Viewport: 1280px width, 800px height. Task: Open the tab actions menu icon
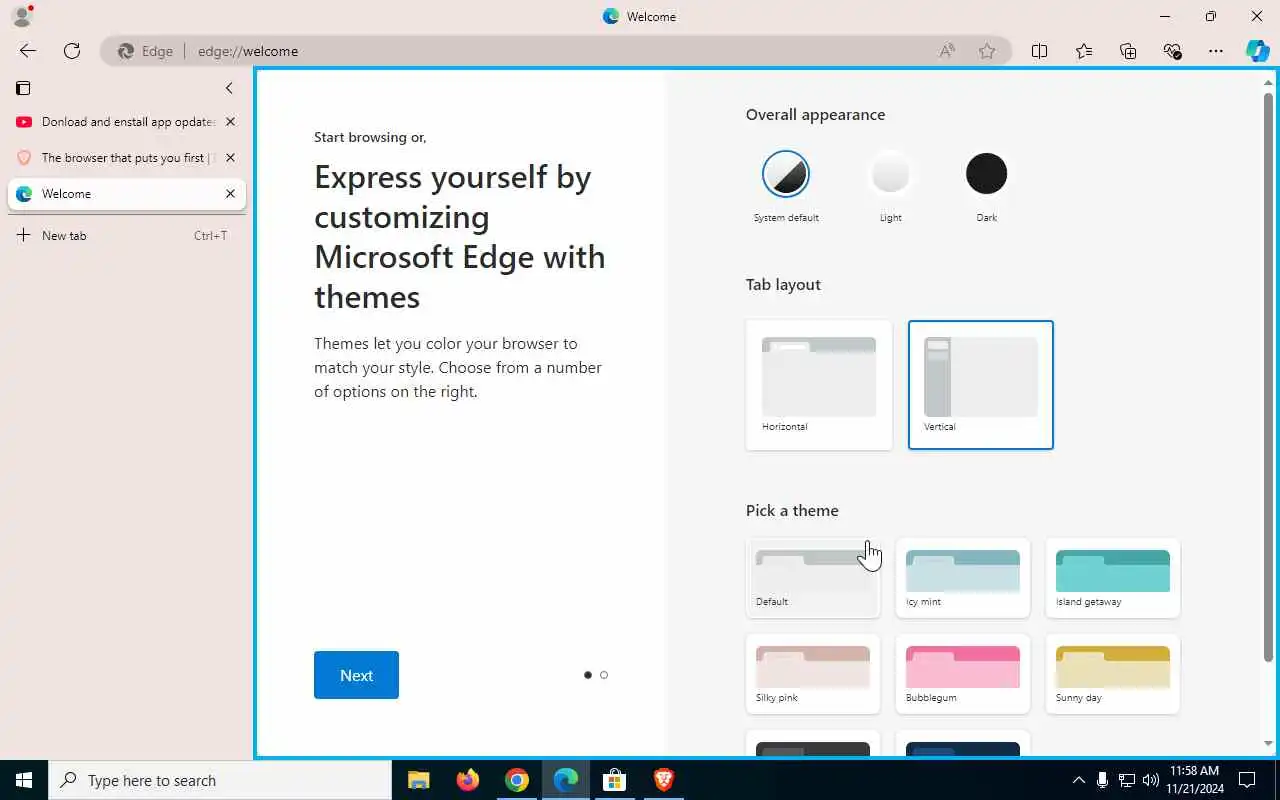click(23, 88)
